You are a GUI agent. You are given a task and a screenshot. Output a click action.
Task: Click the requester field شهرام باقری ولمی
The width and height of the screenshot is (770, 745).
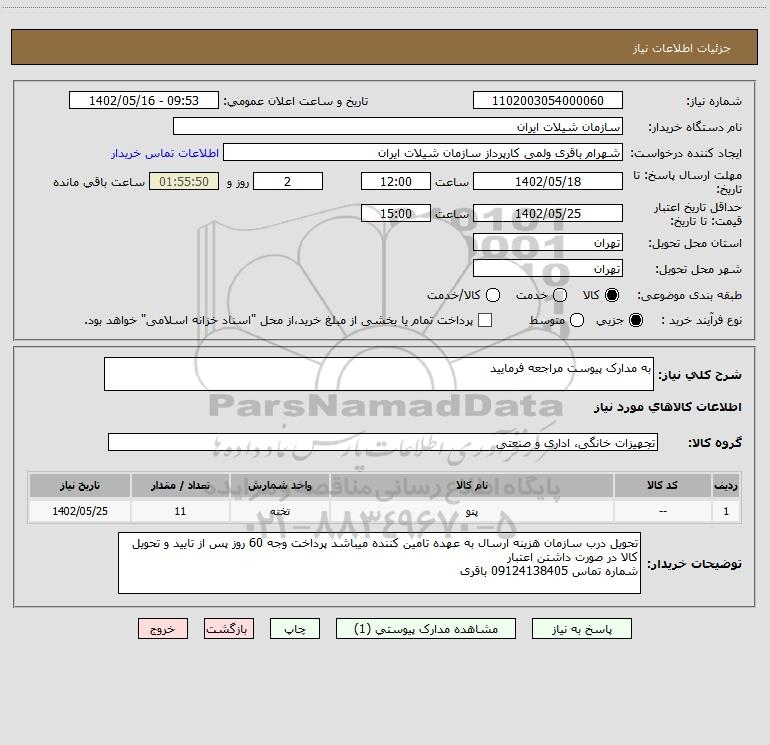(423, 152)
